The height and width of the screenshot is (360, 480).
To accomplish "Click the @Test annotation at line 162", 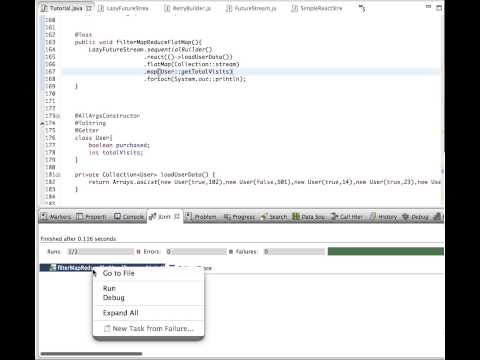I will [x=83, y=35].
